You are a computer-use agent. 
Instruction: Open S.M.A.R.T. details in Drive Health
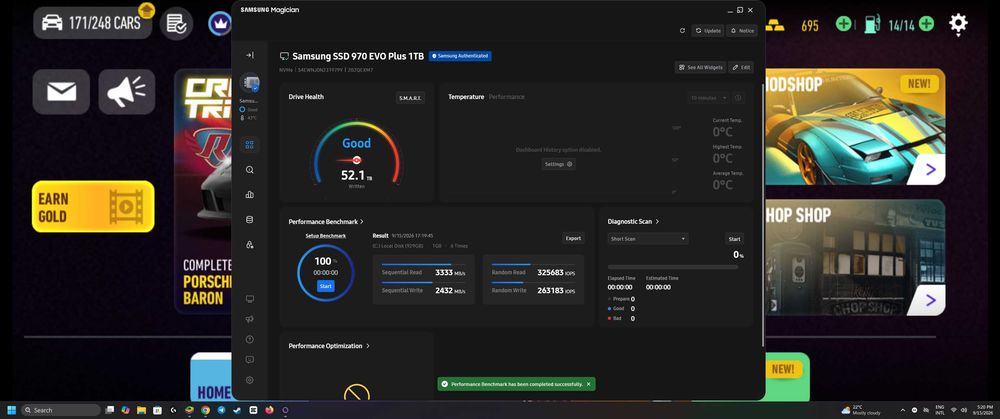410,98
